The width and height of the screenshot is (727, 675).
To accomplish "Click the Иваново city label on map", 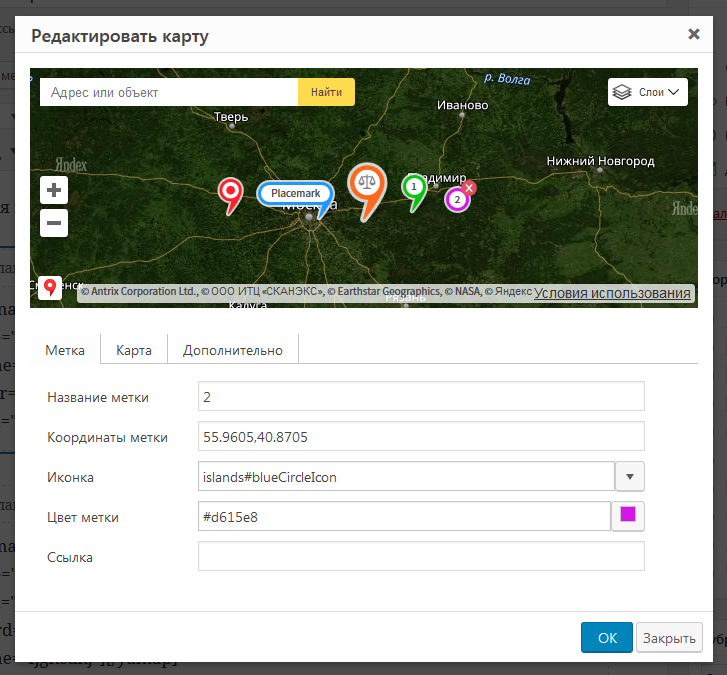I will [x=463, y=105].
